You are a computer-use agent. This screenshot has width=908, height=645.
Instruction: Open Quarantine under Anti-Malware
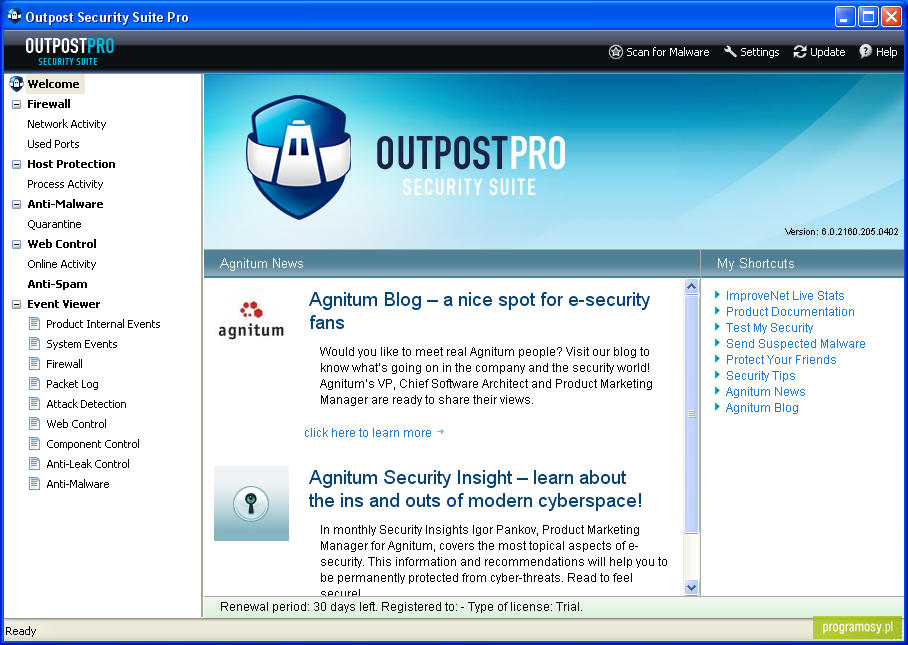[x=54, y=224]
